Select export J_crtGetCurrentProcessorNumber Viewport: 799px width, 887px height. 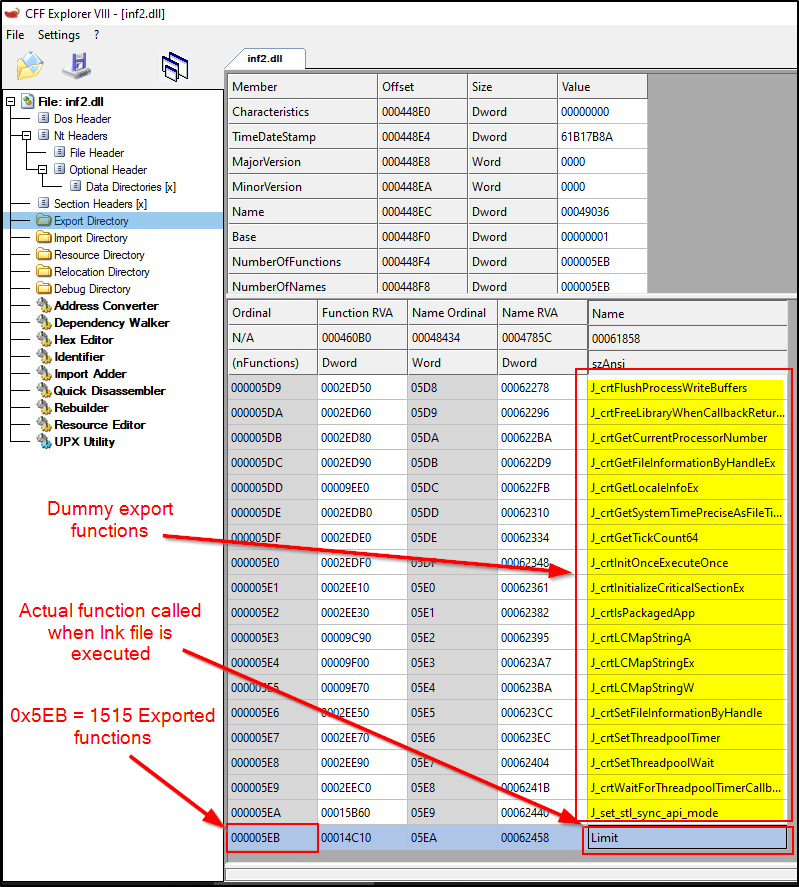click(x=687, y=438)
